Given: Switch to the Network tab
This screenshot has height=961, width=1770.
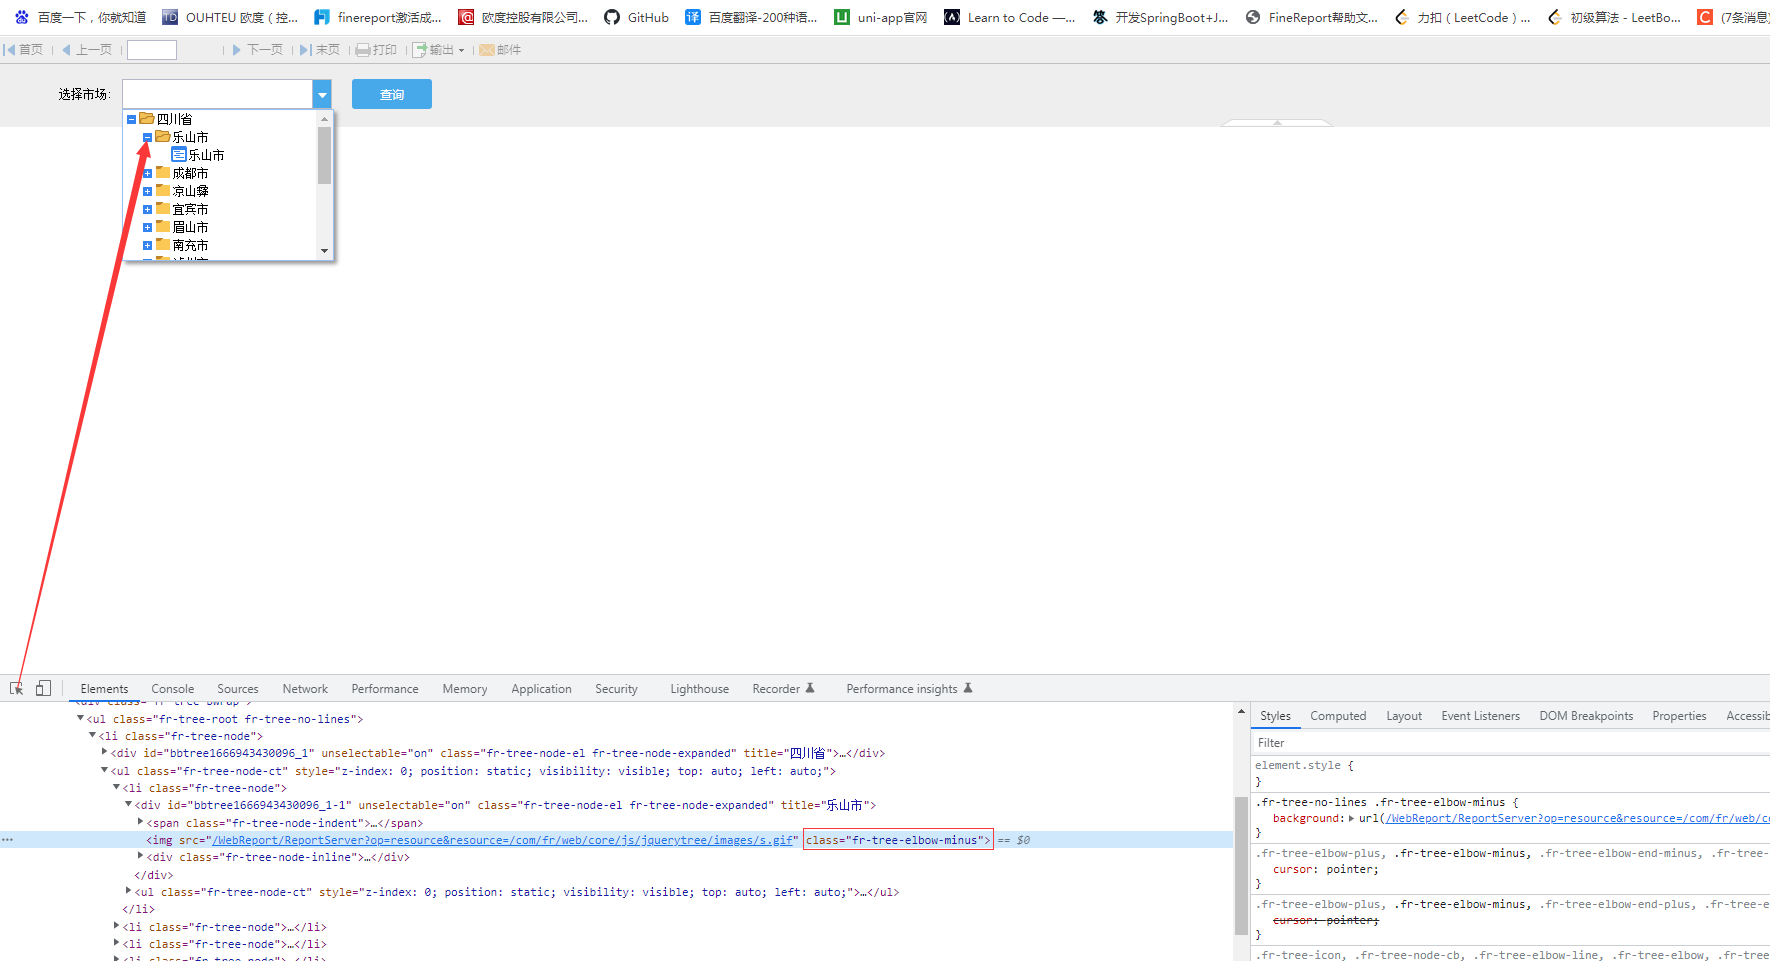Looking at the screenshot, I should [305, 689].
